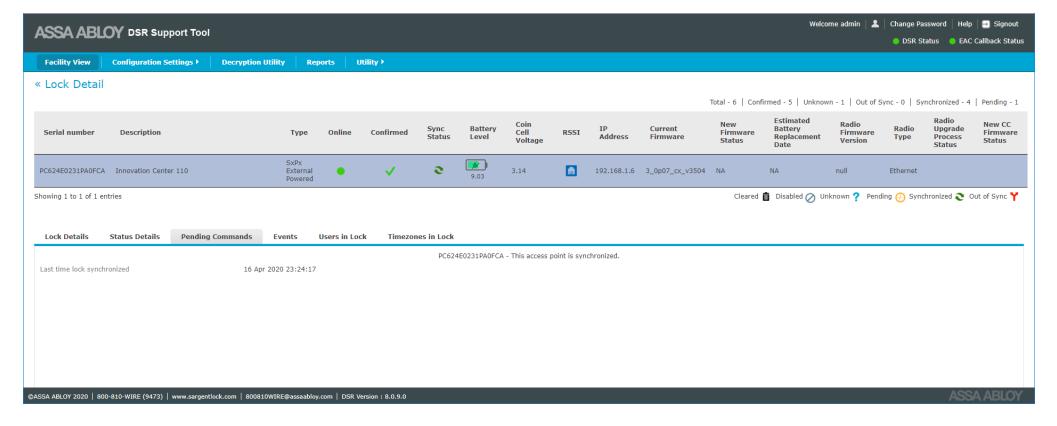The width and height of the screenshot is (1057, 426).
Task: Click the Sync Status icon in the lock row
Action: pyautogui.click(x=438, y=171)
